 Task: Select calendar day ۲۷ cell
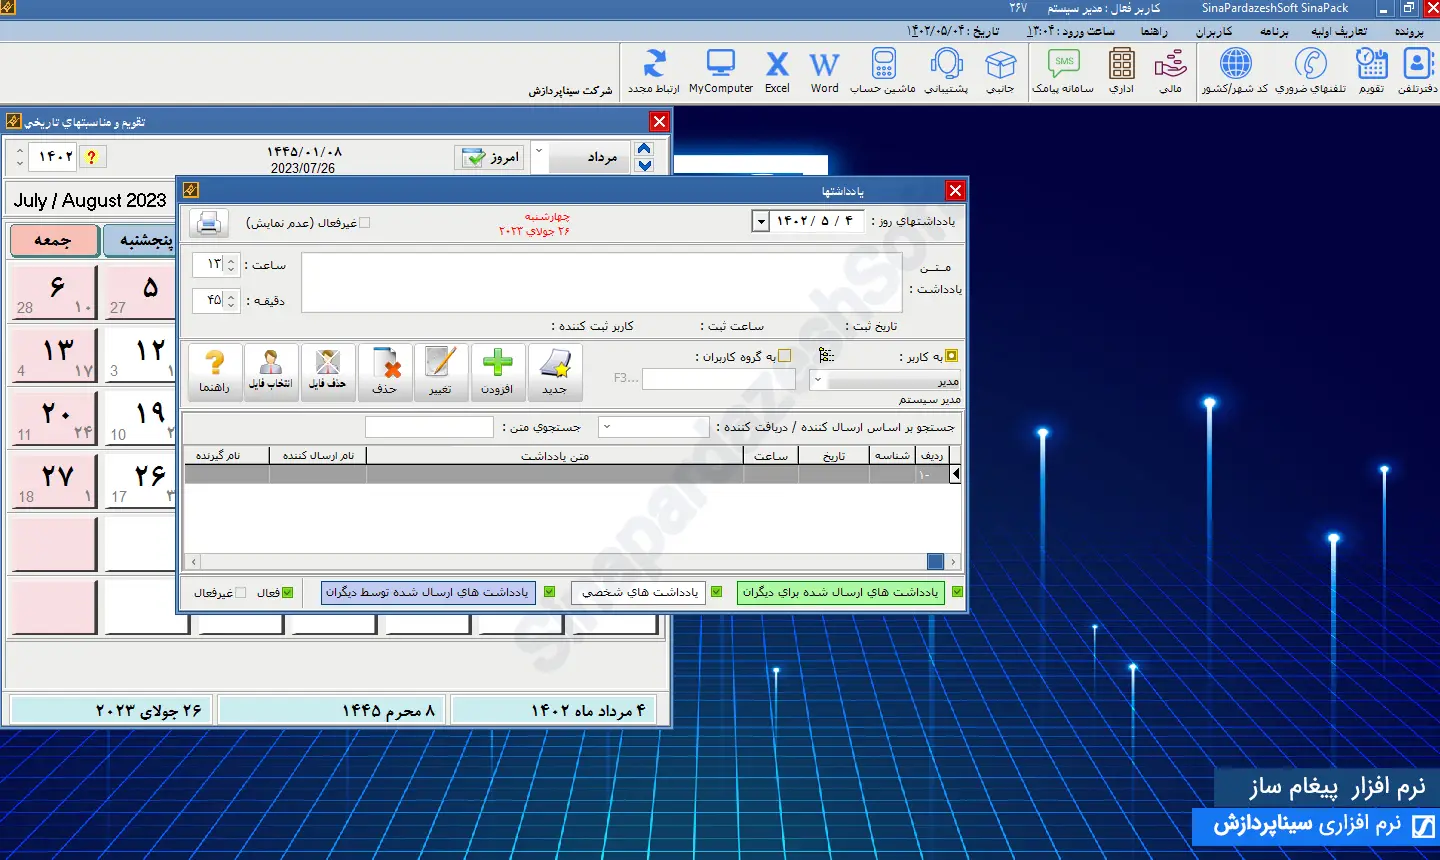pos(54,482)
